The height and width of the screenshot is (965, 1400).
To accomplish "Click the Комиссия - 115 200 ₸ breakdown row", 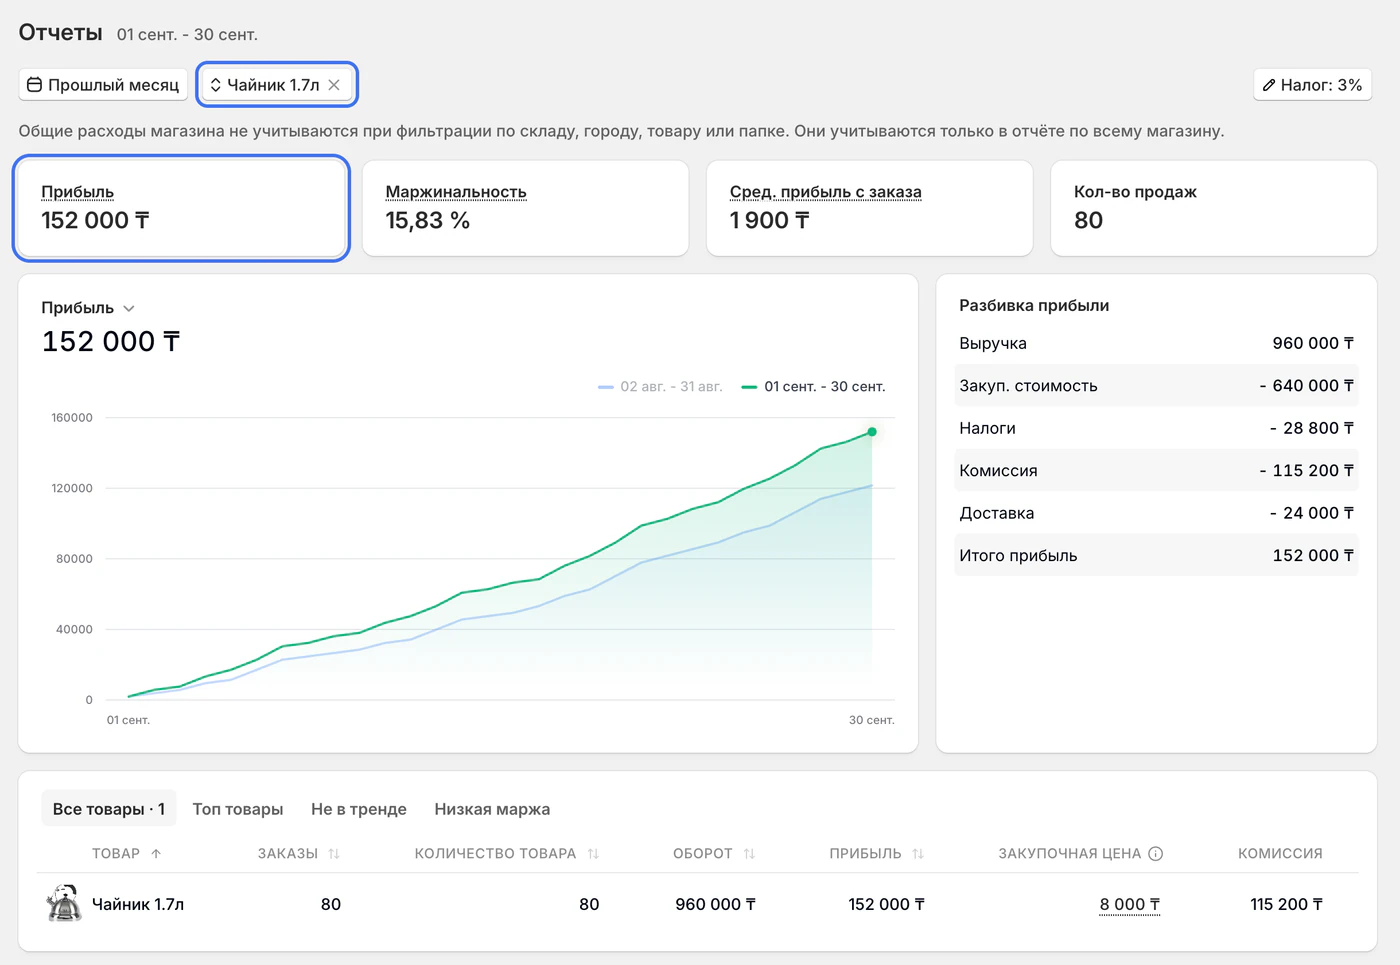I will (x=1156, y=470).
